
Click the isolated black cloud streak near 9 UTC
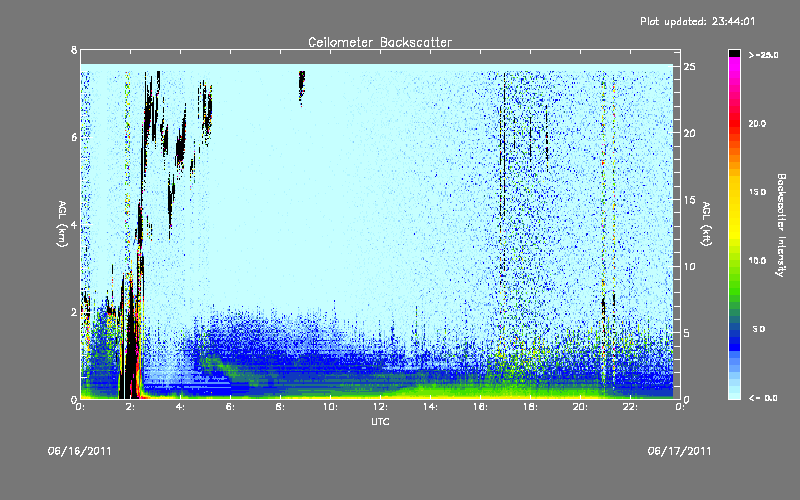click(302, 87)
